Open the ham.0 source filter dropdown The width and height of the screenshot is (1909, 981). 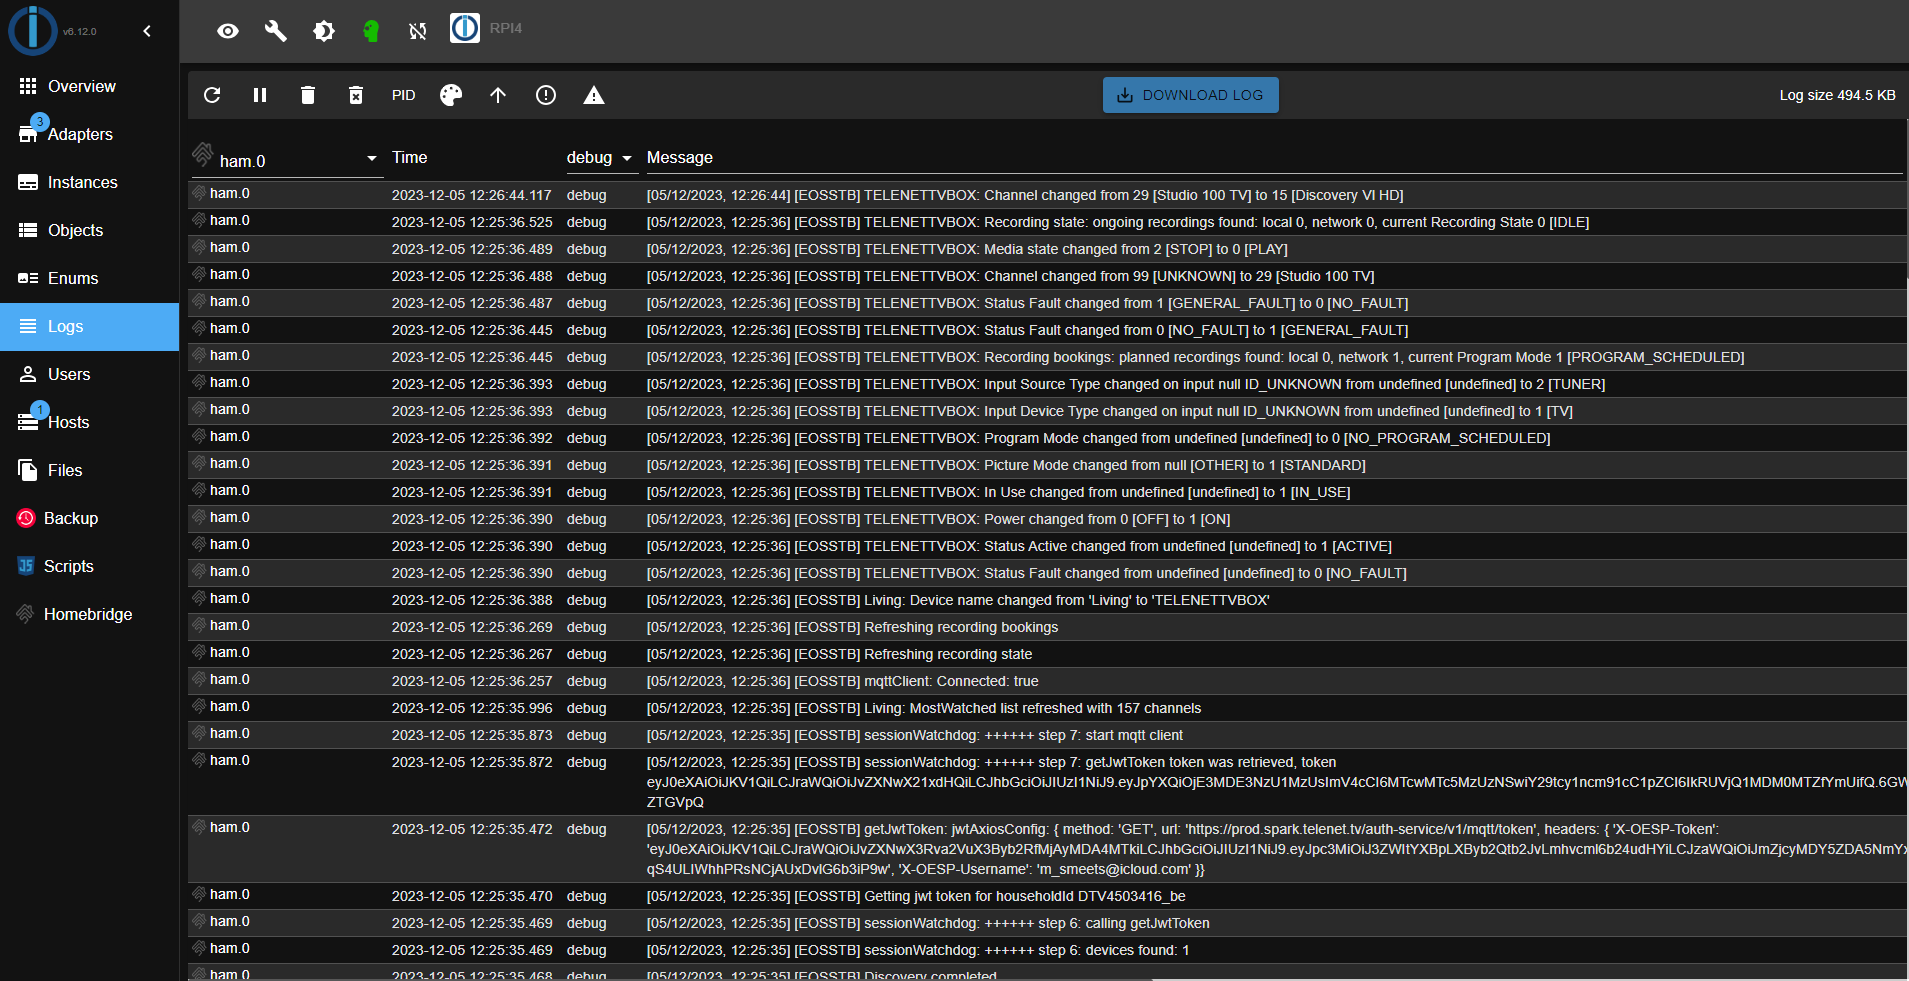click(287, 160)
